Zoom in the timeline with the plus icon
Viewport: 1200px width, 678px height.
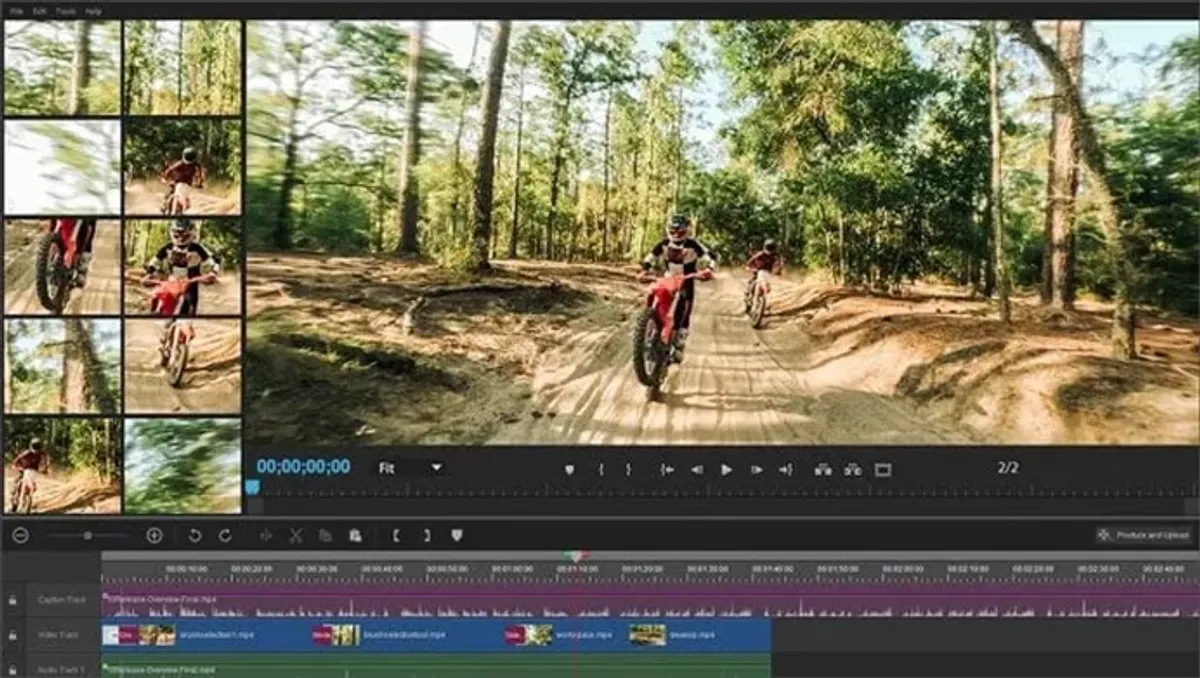click(154, 535)
